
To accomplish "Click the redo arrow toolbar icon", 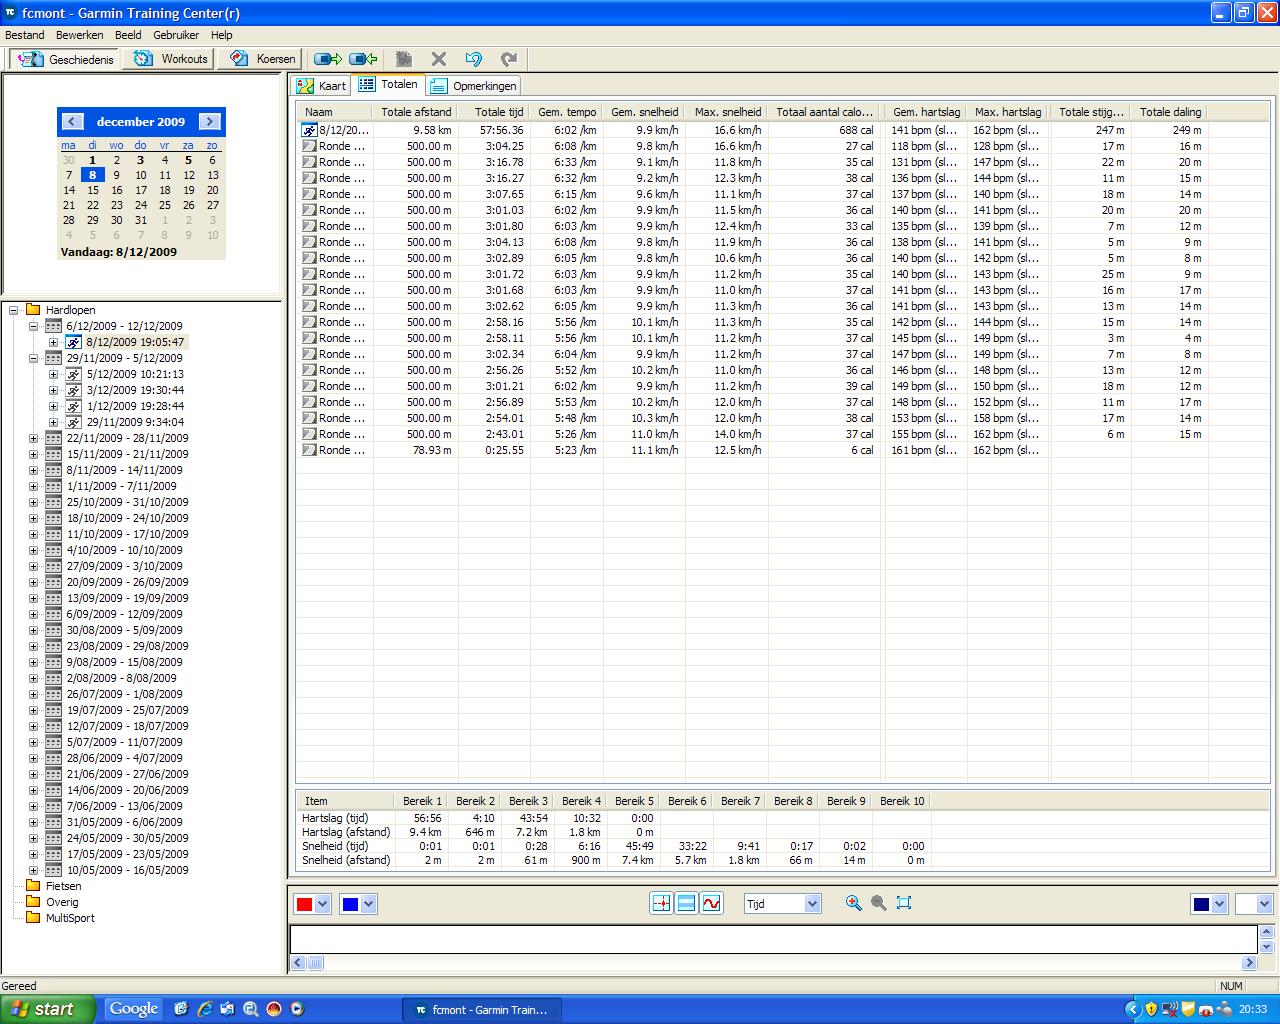I will (509, 59).
